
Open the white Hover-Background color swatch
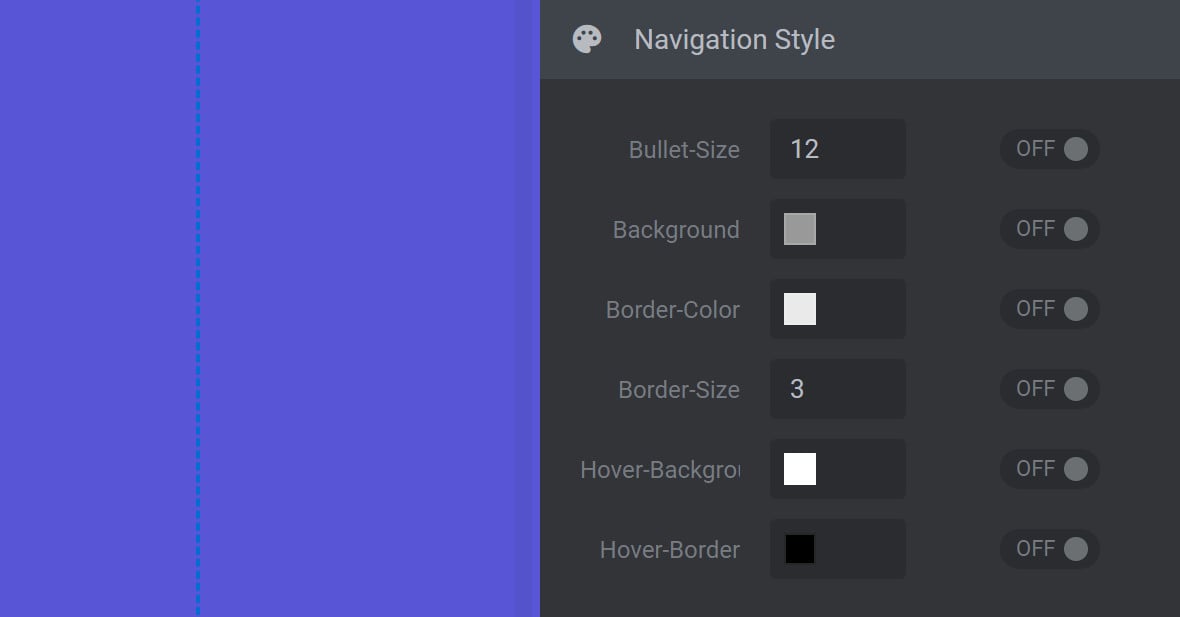800,469
